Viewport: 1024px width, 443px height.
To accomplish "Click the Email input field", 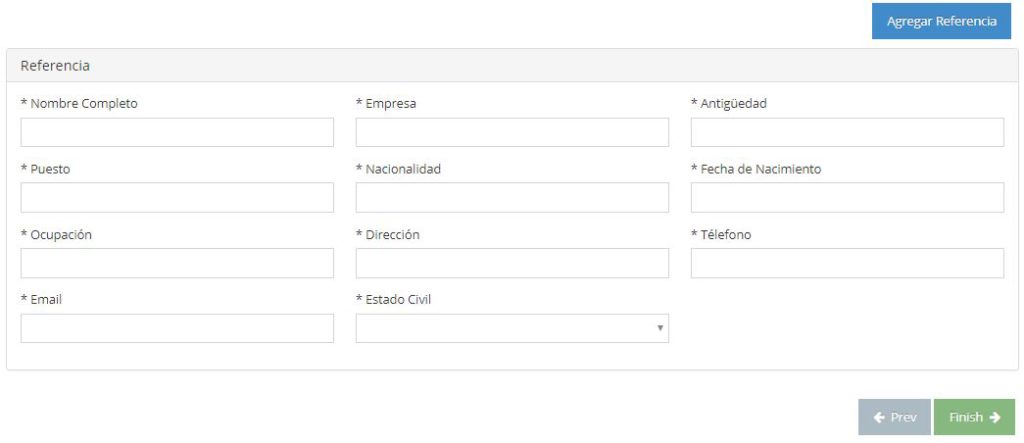I will tap(177, 328).
